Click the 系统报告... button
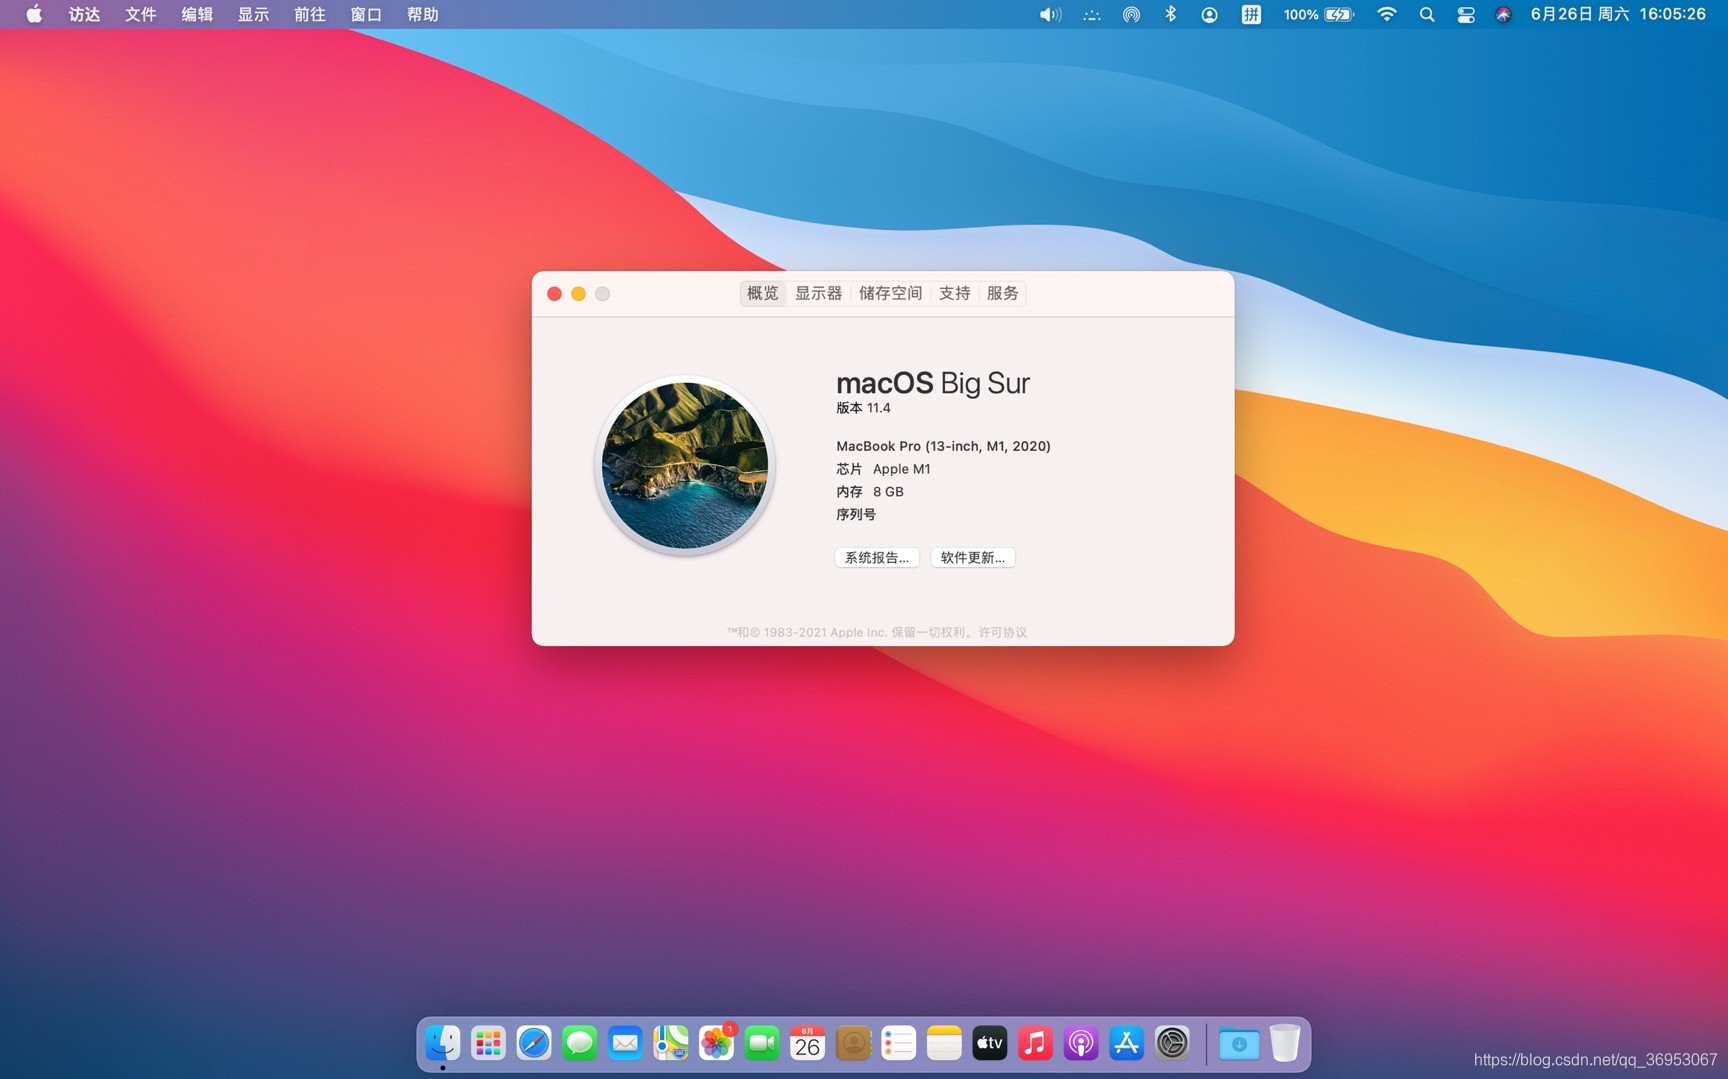1728x1079 pixels. point(877,557)
